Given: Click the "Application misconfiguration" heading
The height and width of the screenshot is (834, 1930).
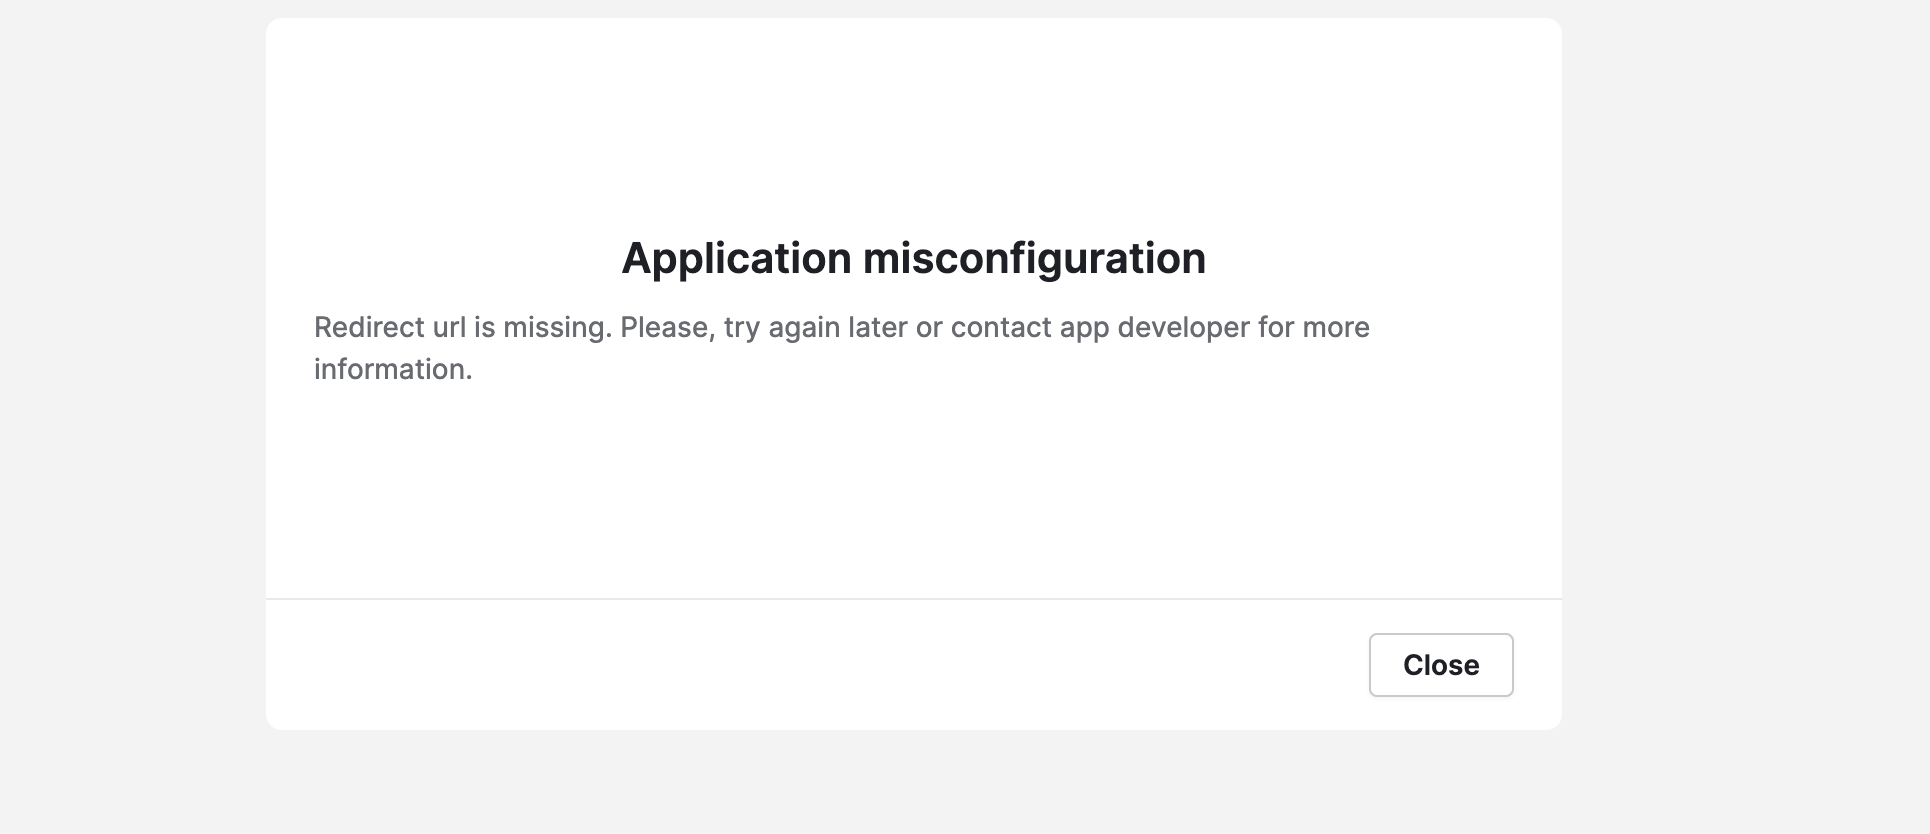Looking at the screenshot, I should point(913,258).
